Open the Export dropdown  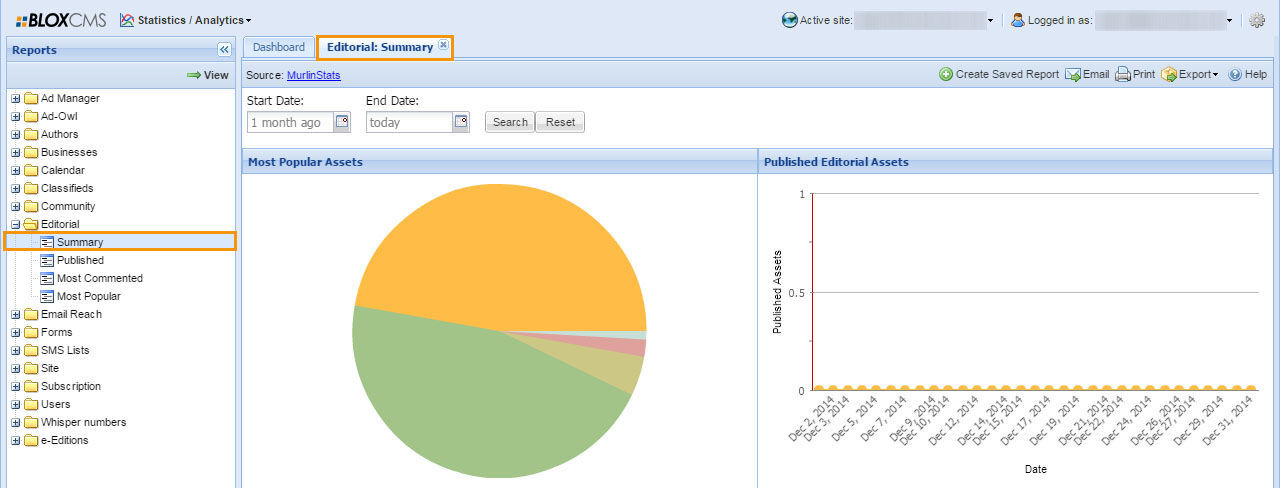(1189, 75)
